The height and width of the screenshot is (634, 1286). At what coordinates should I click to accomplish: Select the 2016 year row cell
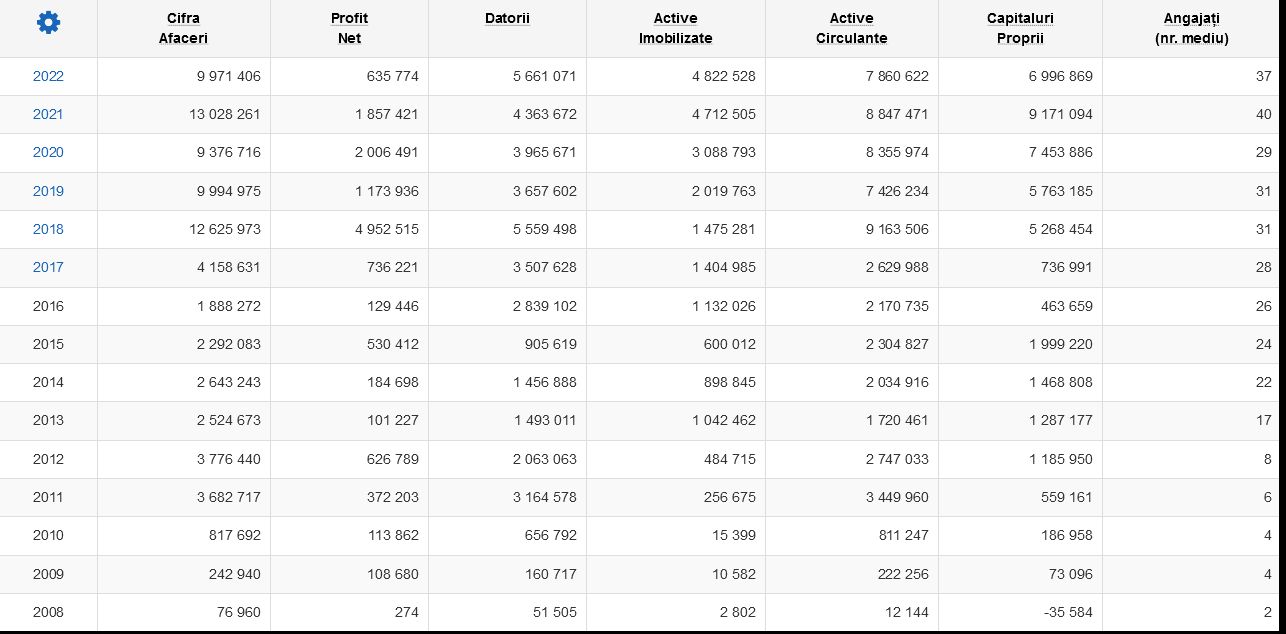(48, 306)
